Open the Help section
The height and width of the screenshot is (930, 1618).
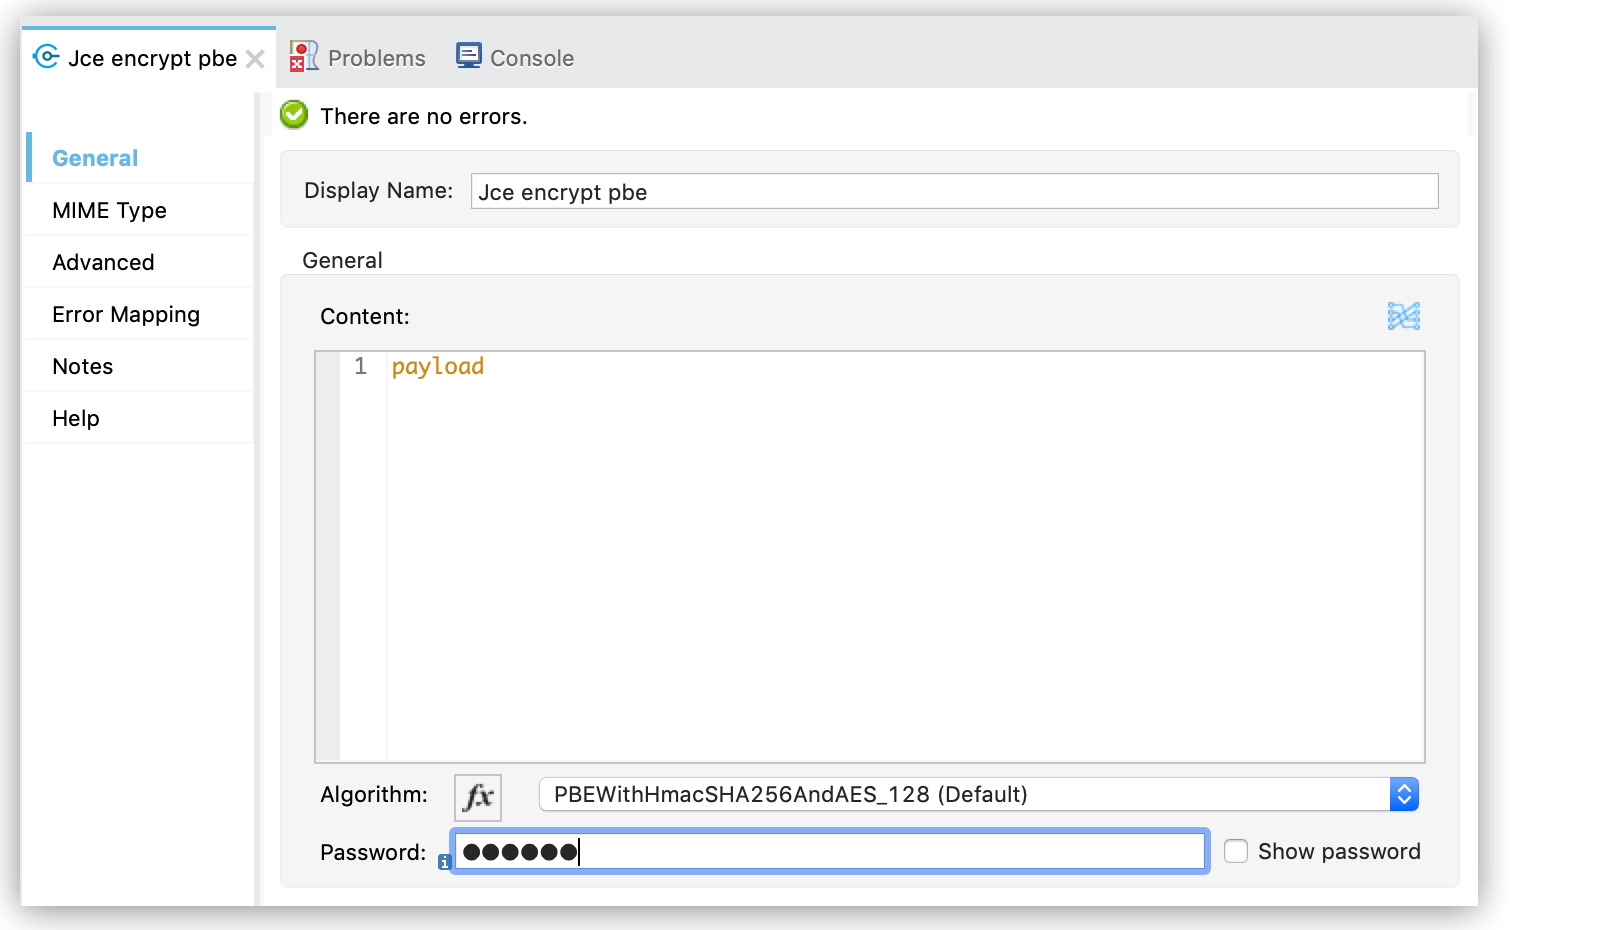[x=75, y=418]
